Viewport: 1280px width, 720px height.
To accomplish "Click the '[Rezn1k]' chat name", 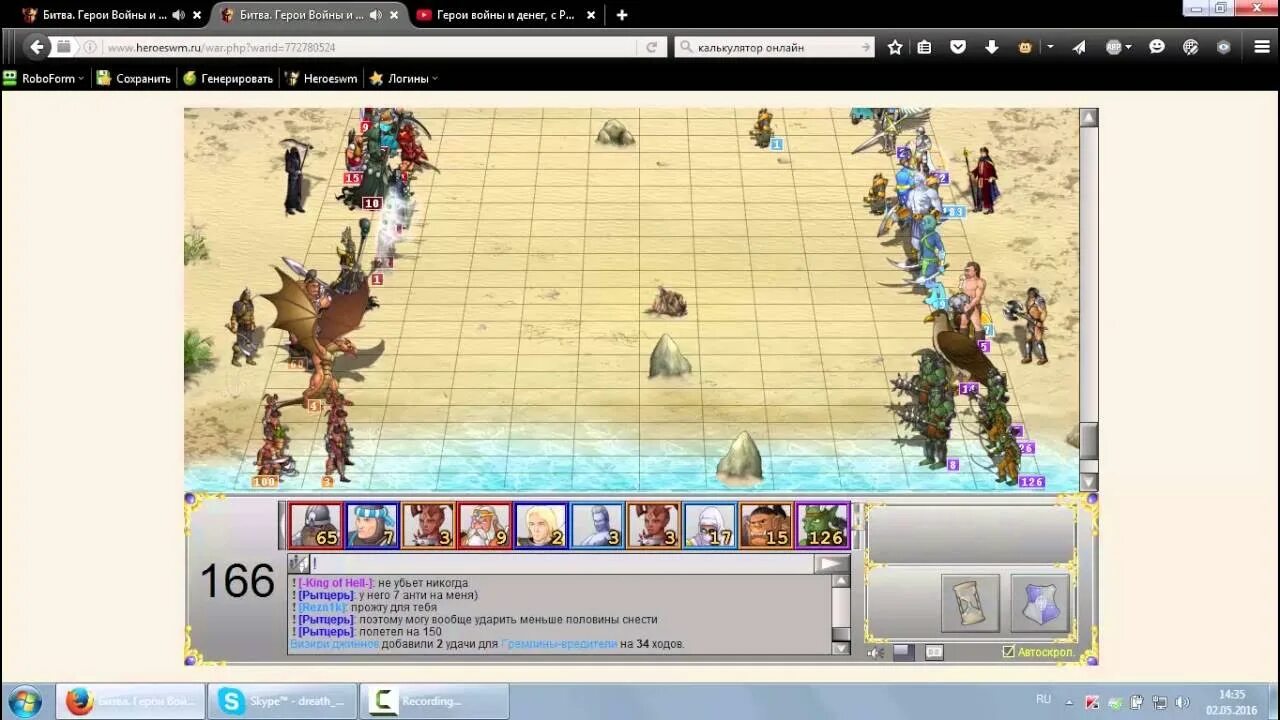I will [x=323, y=607].
